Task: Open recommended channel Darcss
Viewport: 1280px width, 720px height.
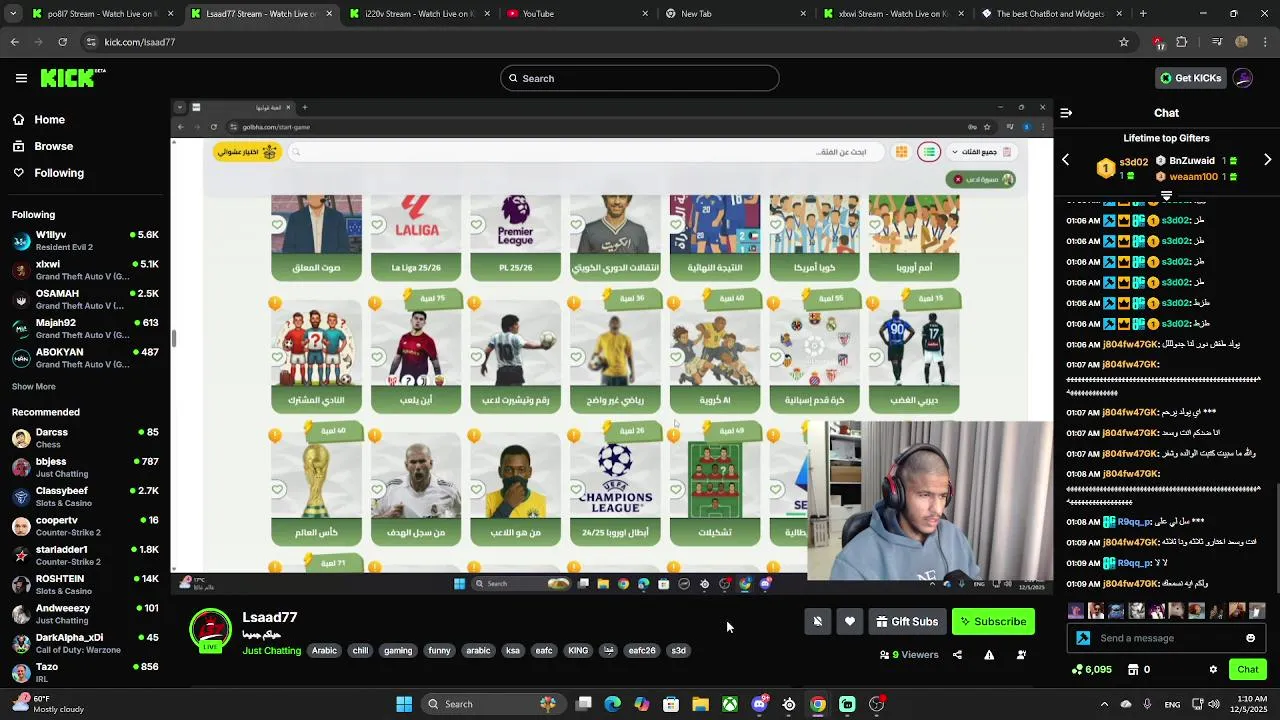Action: click(85, 438)
